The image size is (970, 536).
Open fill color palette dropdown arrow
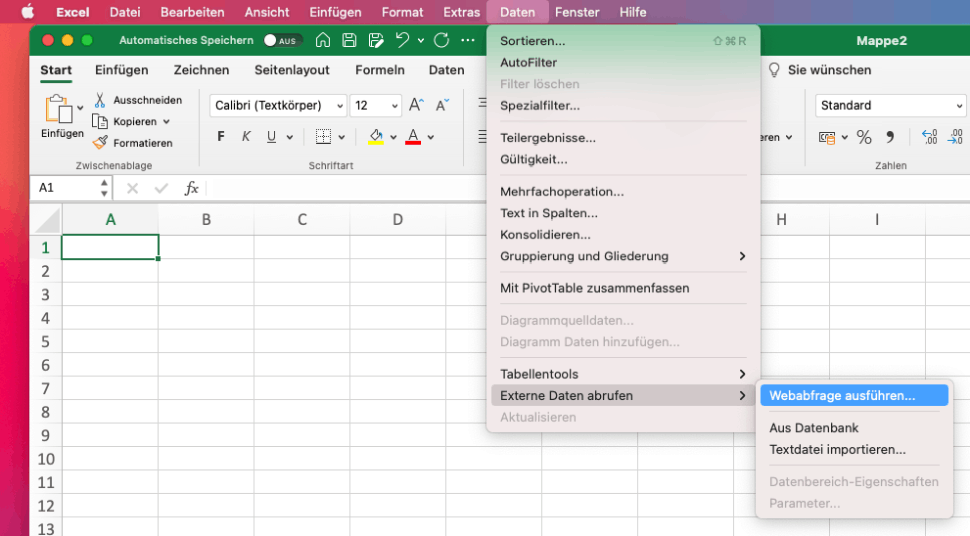393,137
